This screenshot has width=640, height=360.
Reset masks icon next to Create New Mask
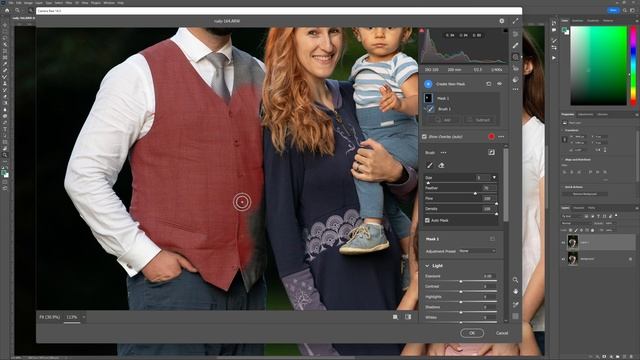coord(489,84)
